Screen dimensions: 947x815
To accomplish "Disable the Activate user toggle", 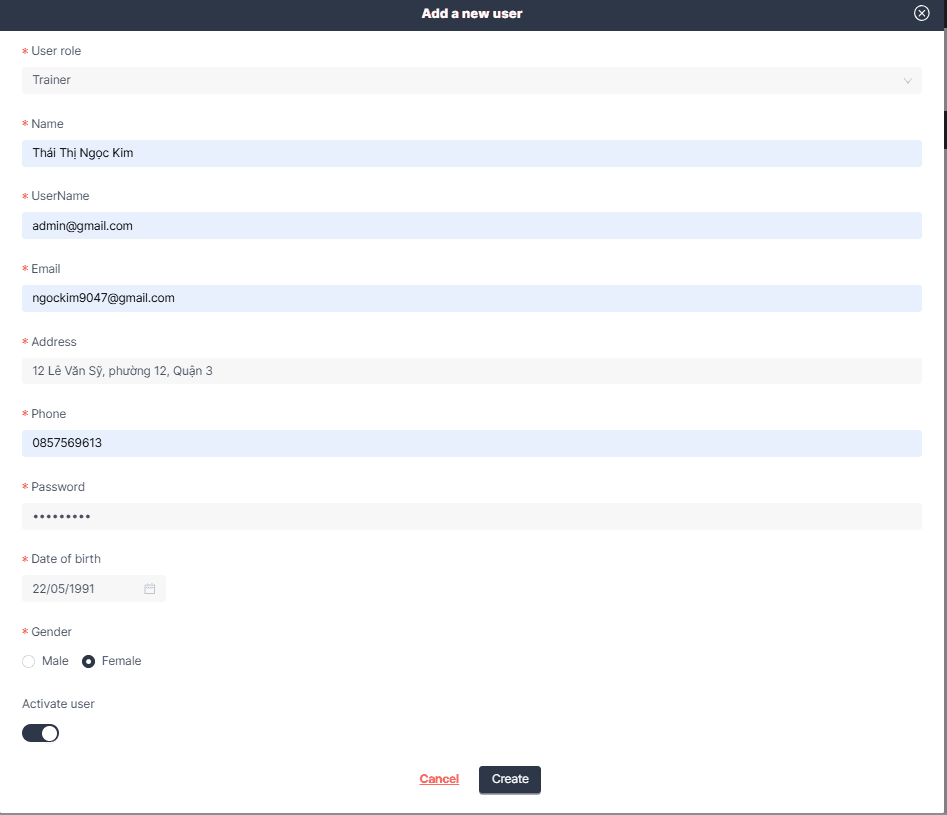I will pyautogui.click(x=40, y=733).
